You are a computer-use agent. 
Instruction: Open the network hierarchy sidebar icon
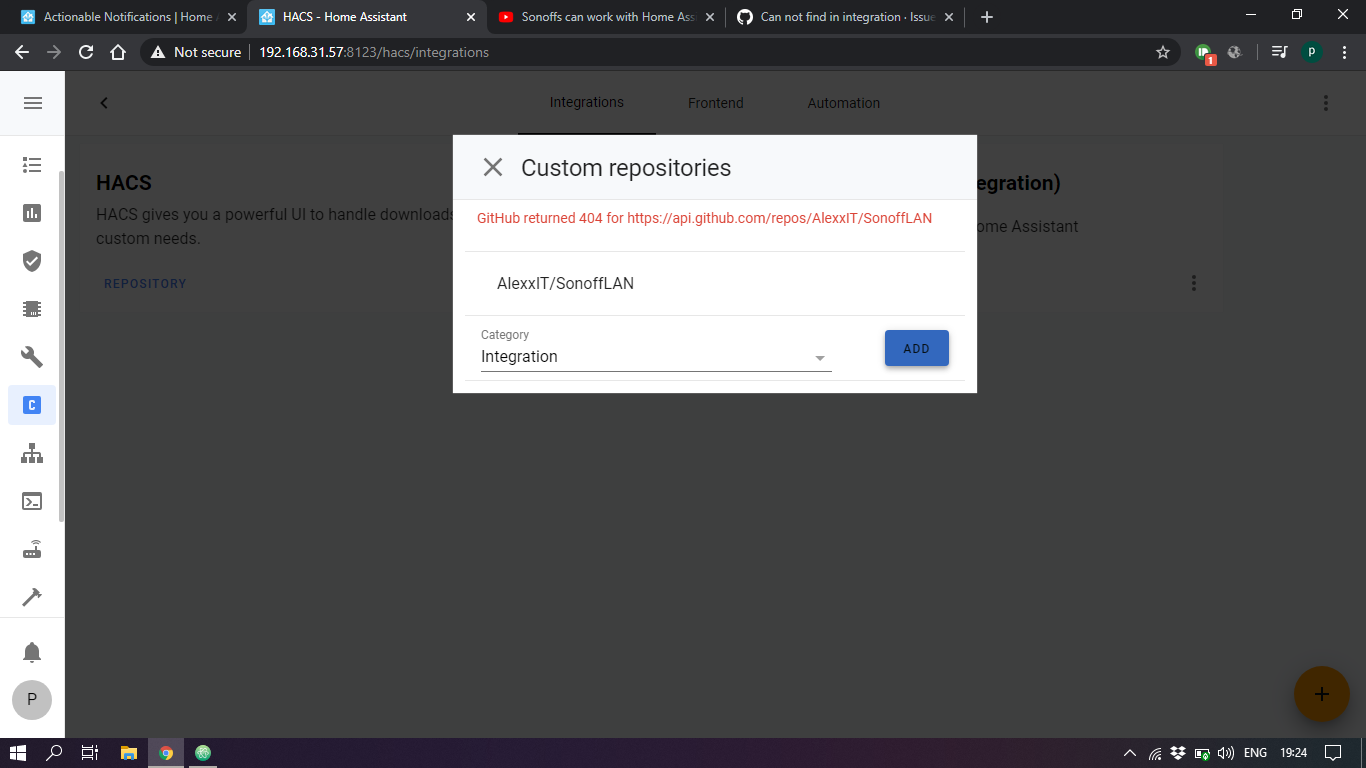point(32,453)
